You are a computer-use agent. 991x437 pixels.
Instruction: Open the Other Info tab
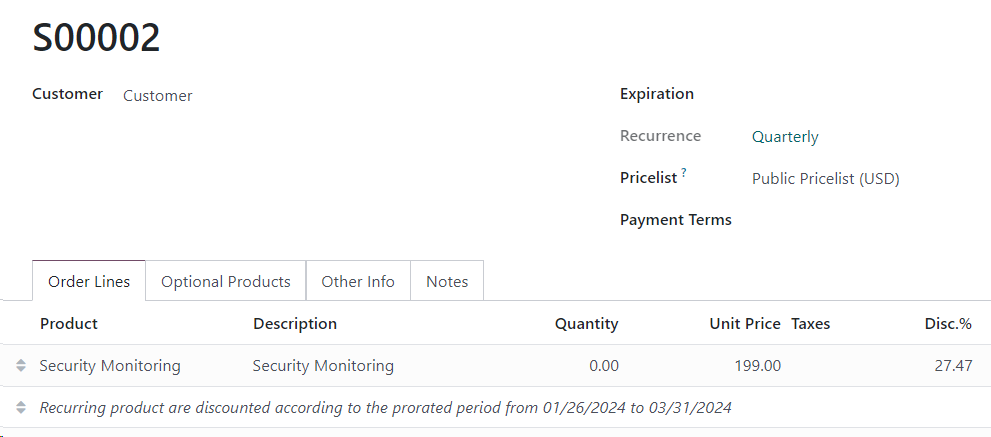358,281
